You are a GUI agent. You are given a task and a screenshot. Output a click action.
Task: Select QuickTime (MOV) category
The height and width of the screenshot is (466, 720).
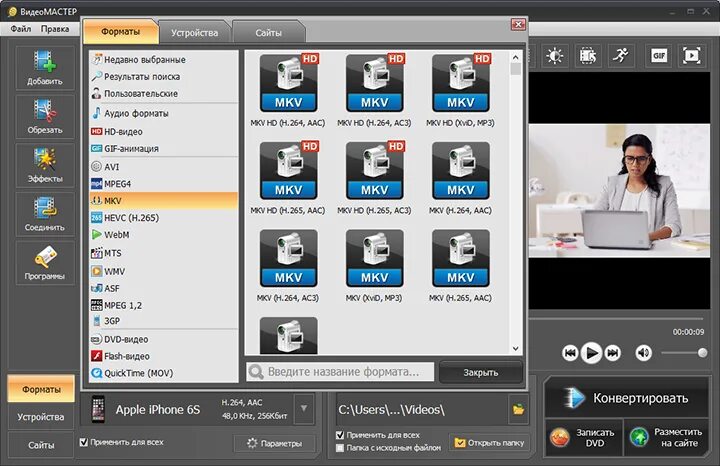[x=164, y=373]
